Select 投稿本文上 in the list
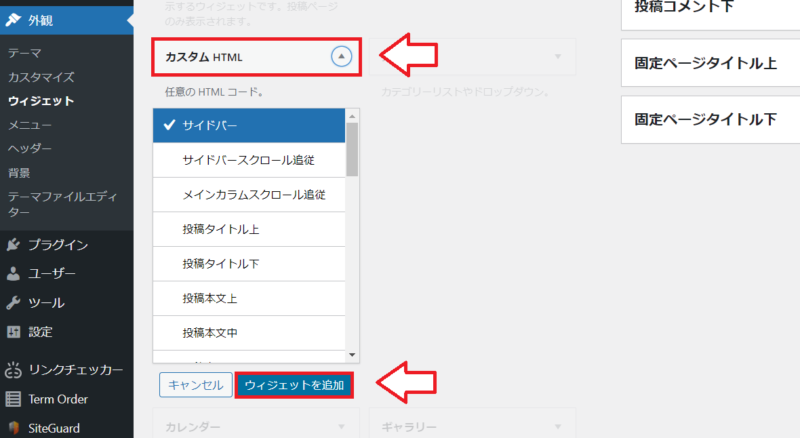The height and width of the screenshot is (438, 800). coord(249,299)
